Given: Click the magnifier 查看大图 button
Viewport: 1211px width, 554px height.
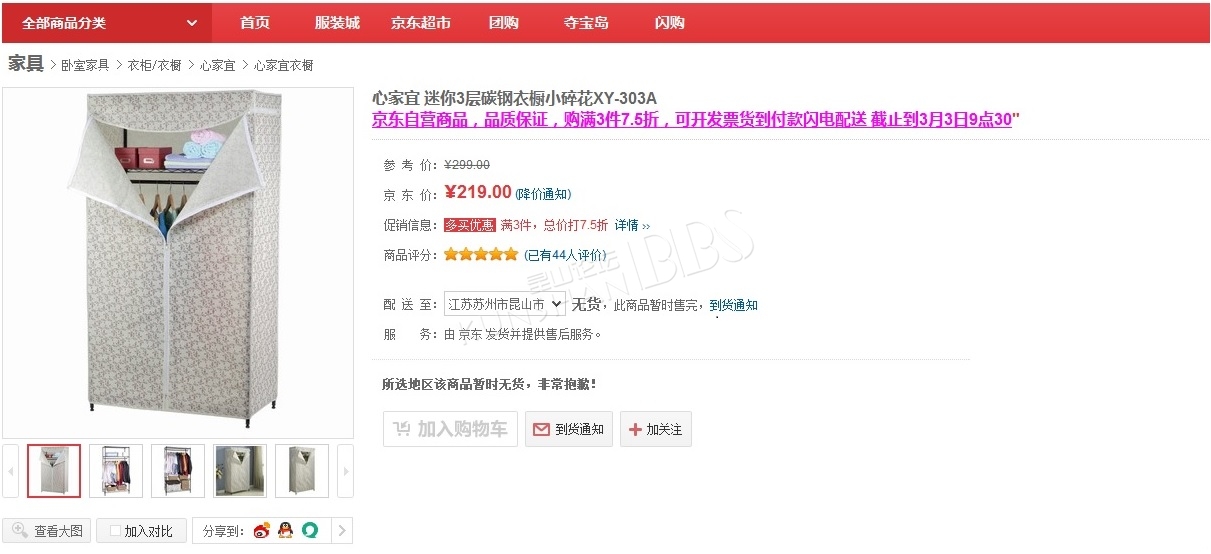Looking at the screenshot, I should pos(47,531).
